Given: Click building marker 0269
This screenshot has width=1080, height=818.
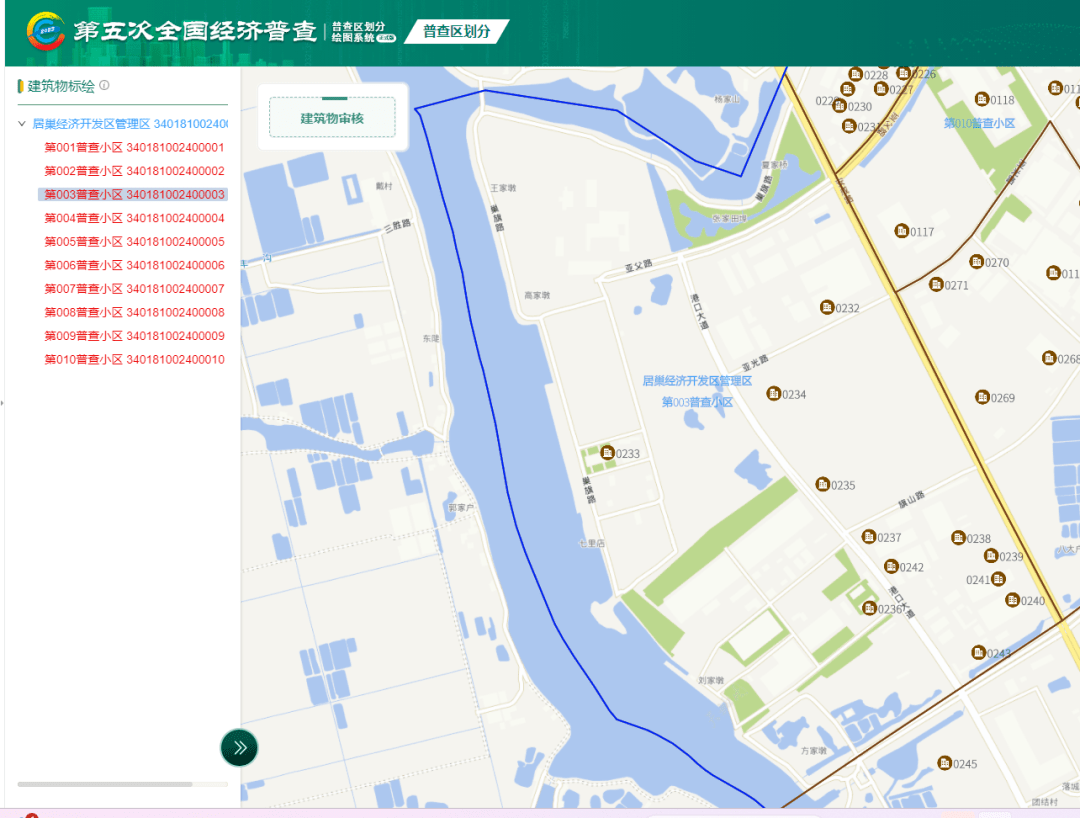Looking at the screenshot, I should tap(982, 397).
